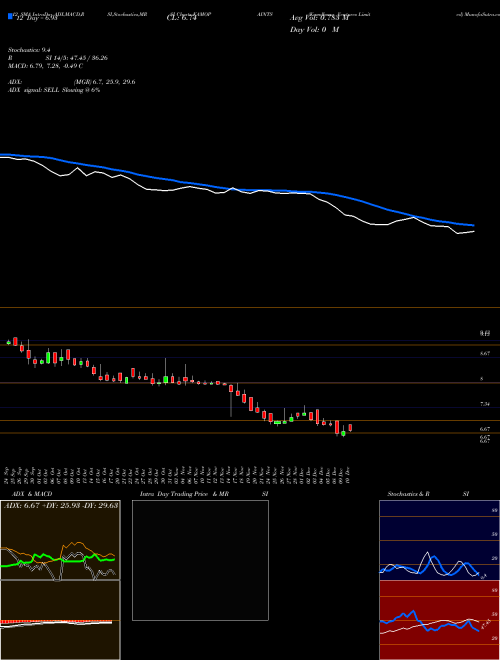Click the empty Intra Day Trading Price chart box
Image resolution: width=500 pixels, height=660 pixels.
200,560
